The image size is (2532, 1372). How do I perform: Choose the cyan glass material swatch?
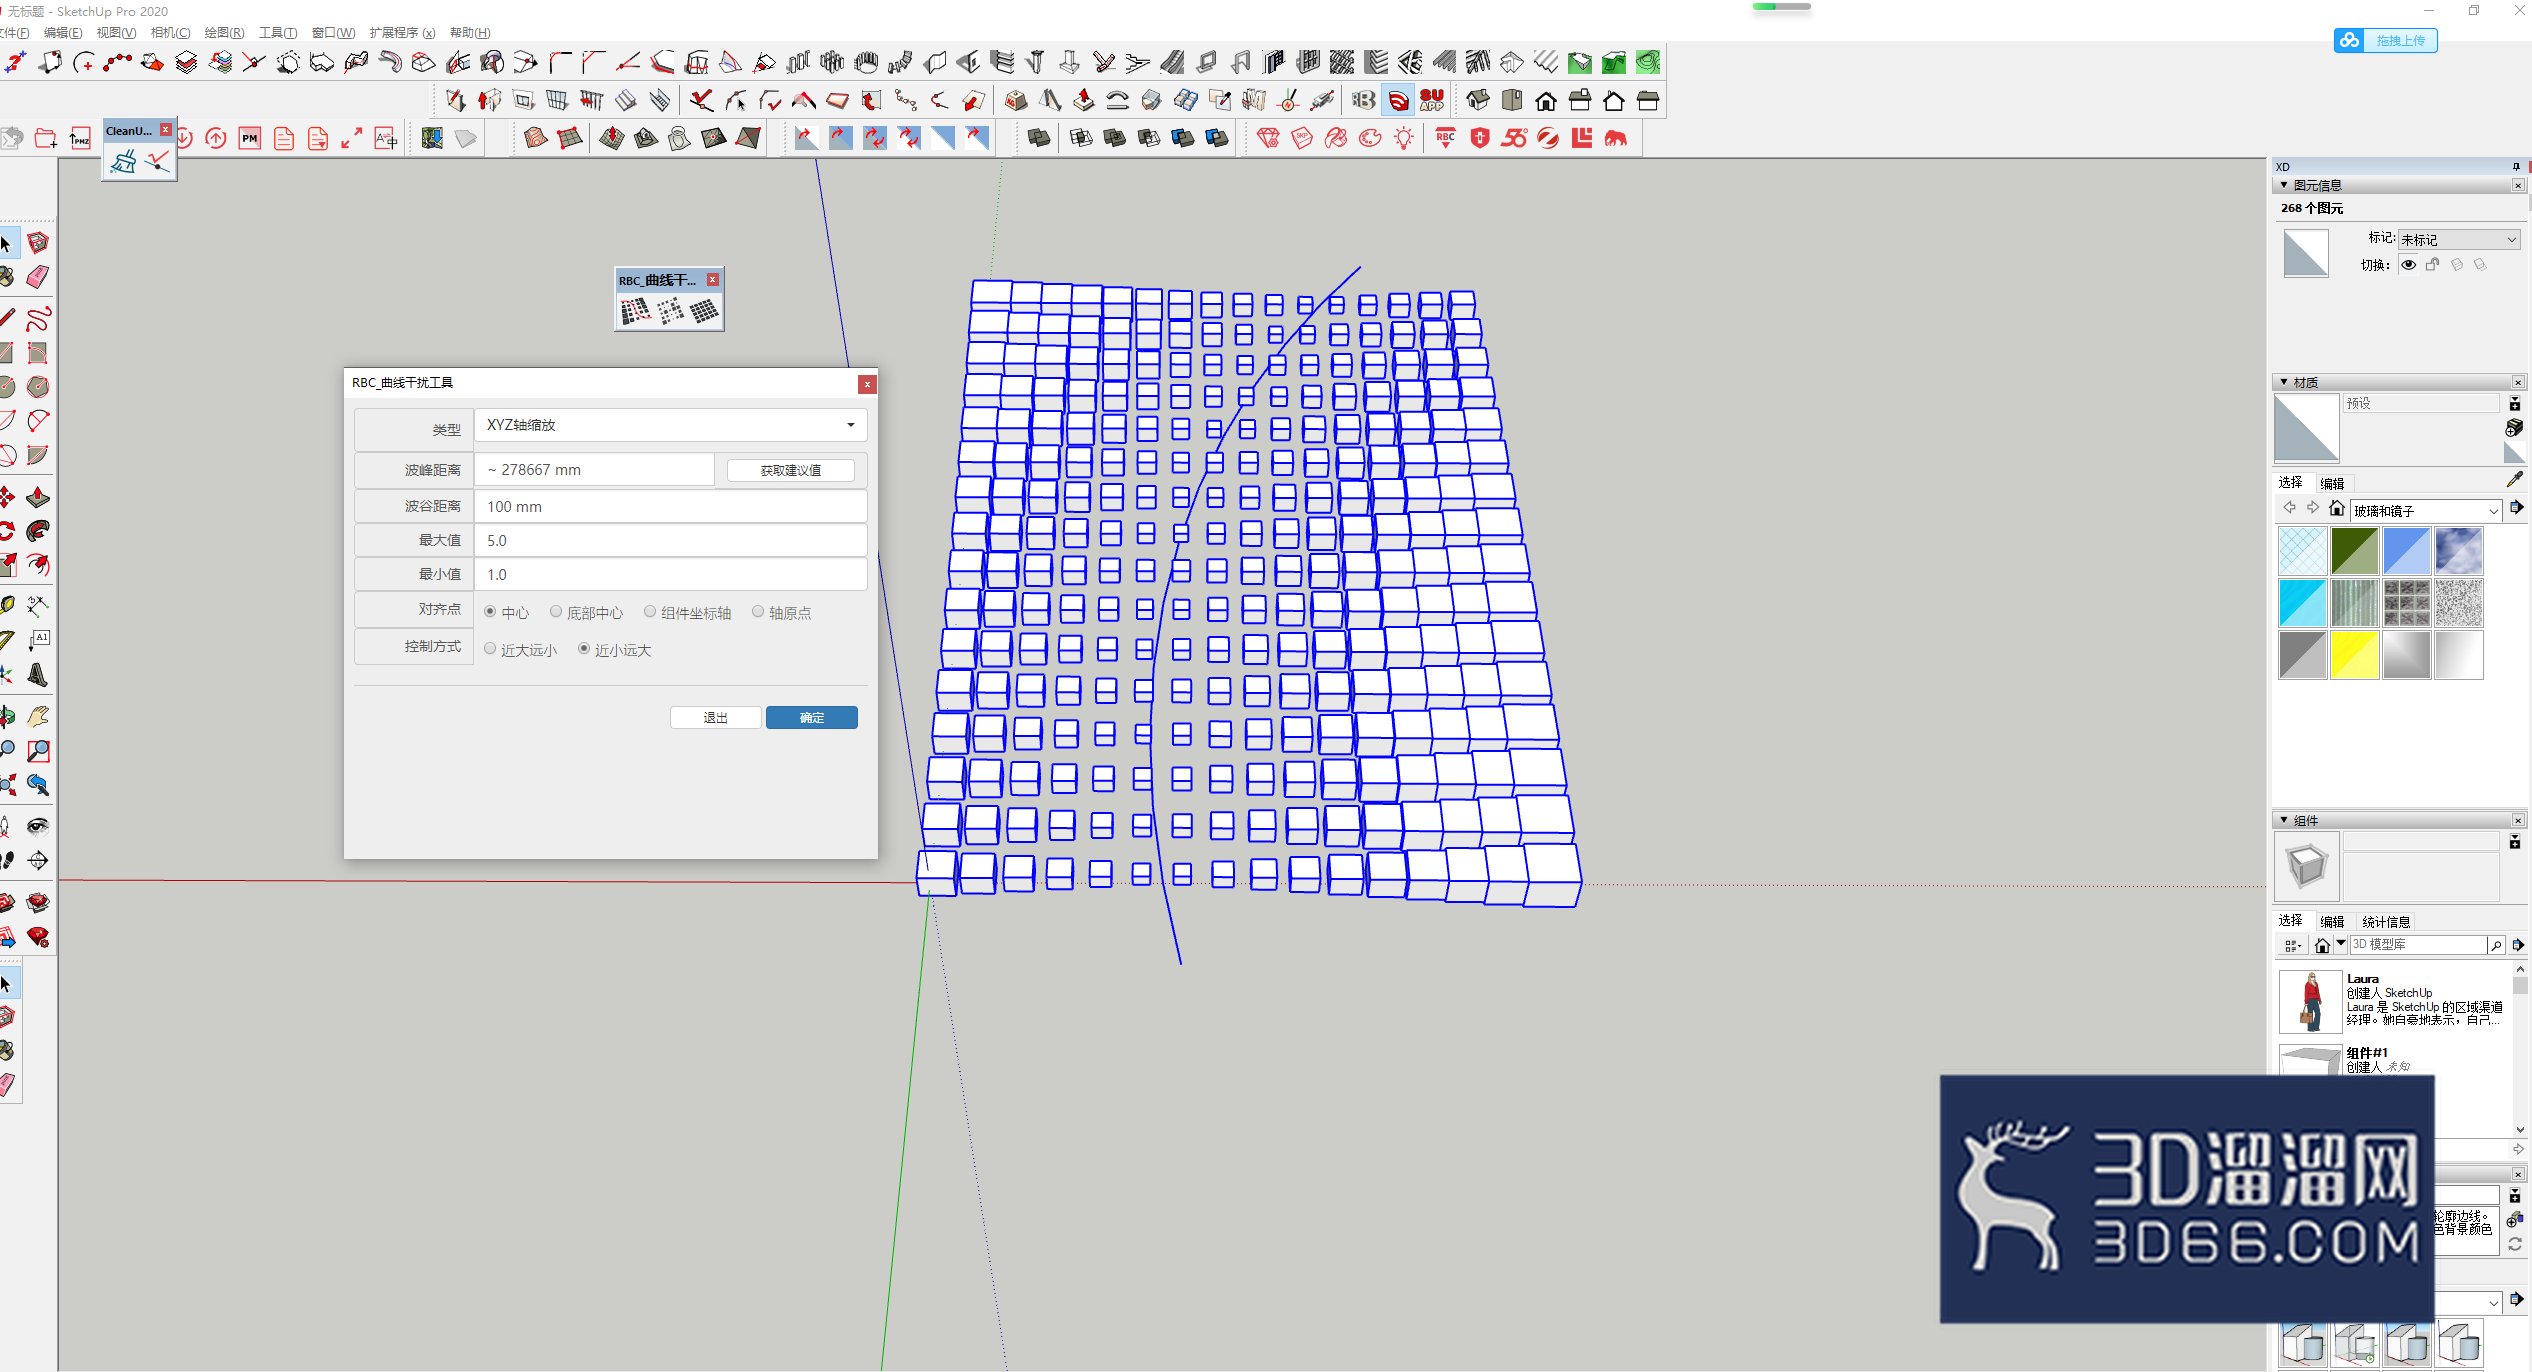pyautogui.click(x=2303, y=603)
